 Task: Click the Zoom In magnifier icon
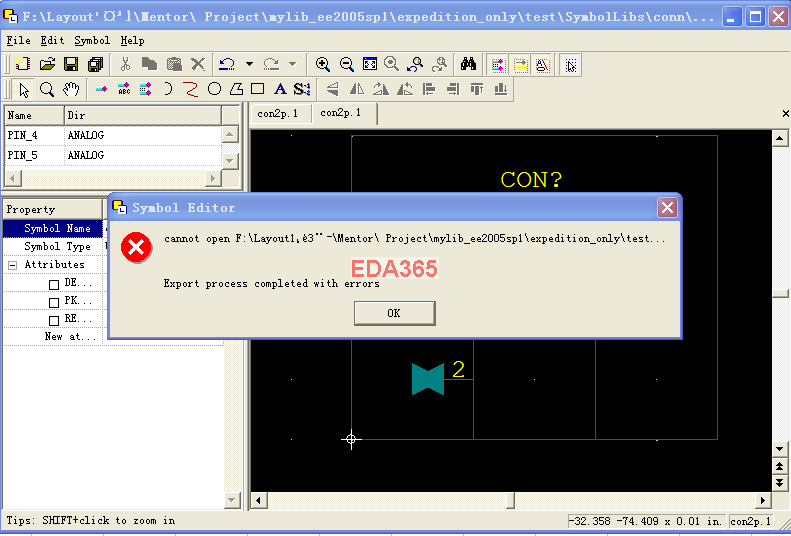coord(323,64)
